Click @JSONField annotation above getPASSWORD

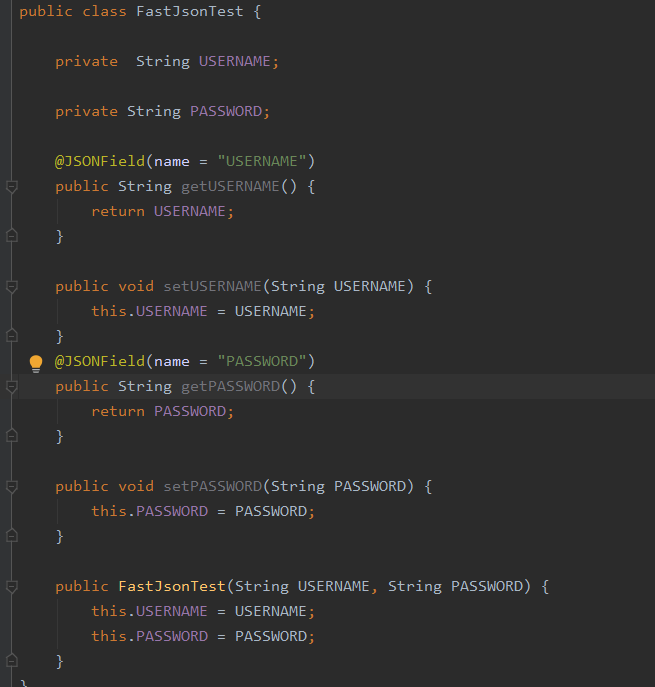99,361
